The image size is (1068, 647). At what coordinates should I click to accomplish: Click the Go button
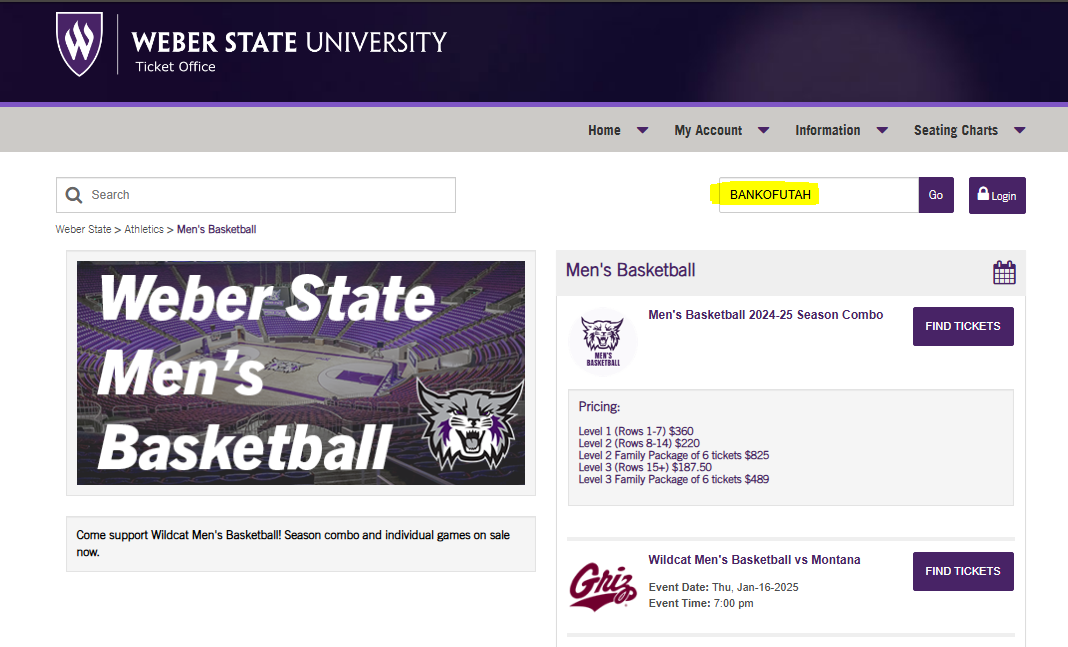[x=936, y=195]
